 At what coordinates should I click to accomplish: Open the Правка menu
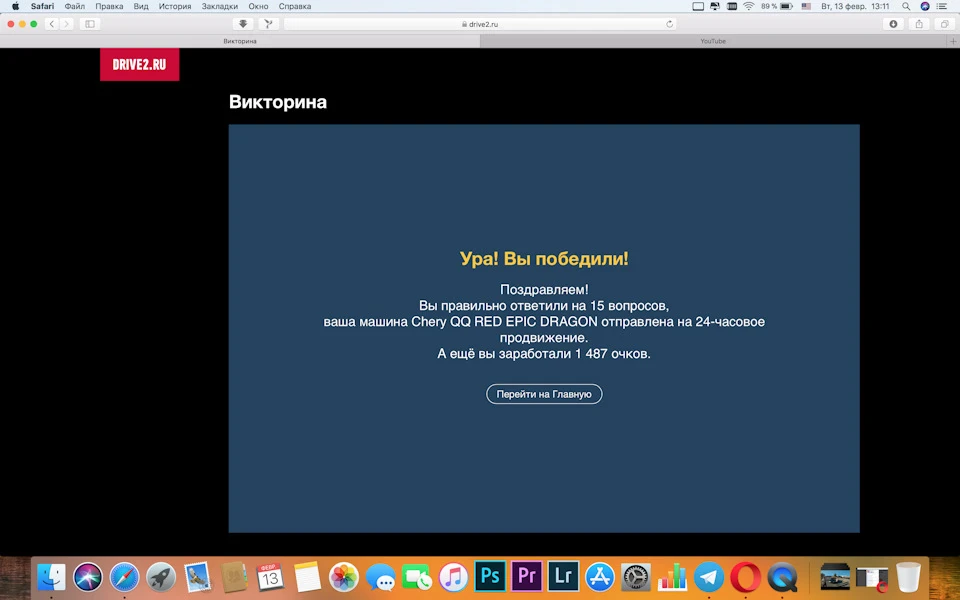[x=109, y=6]
